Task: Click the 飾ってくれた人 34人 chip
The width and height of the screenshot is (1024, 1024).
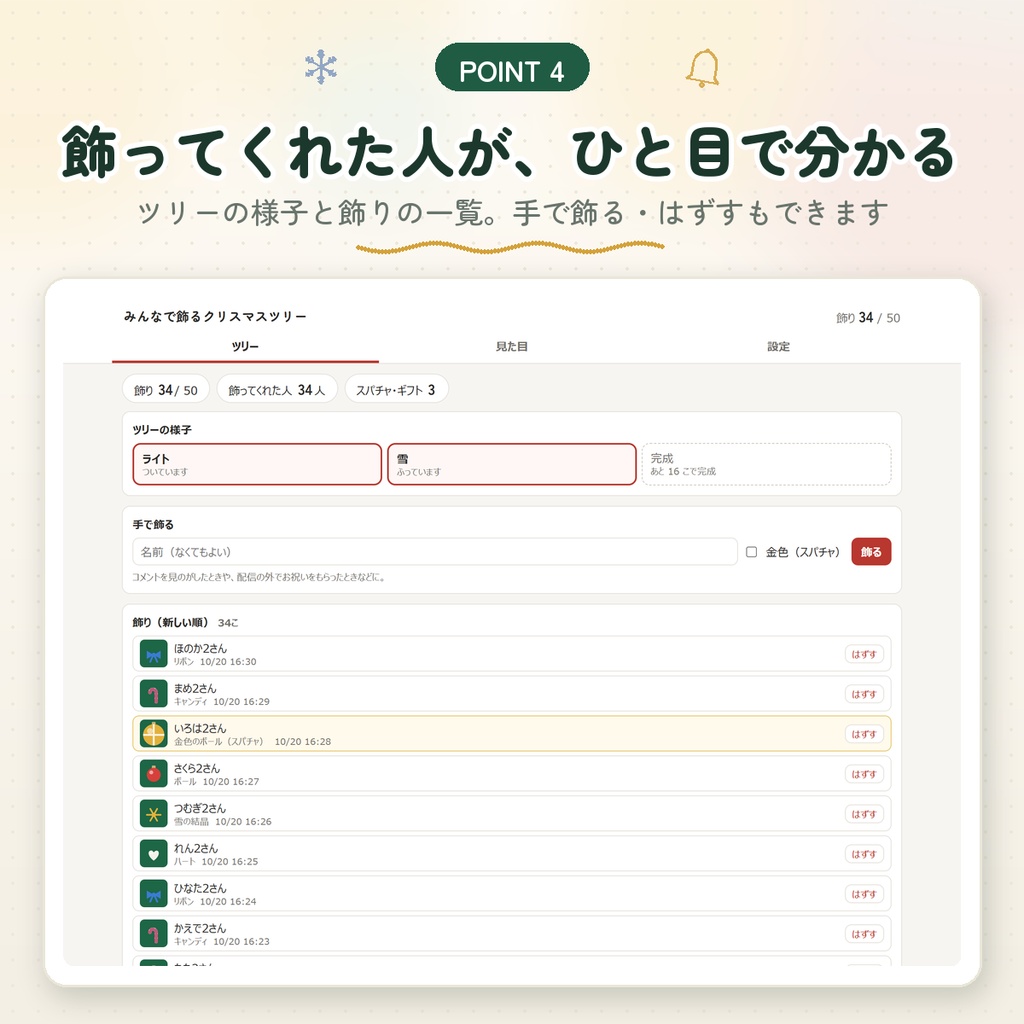Action: 277,390
